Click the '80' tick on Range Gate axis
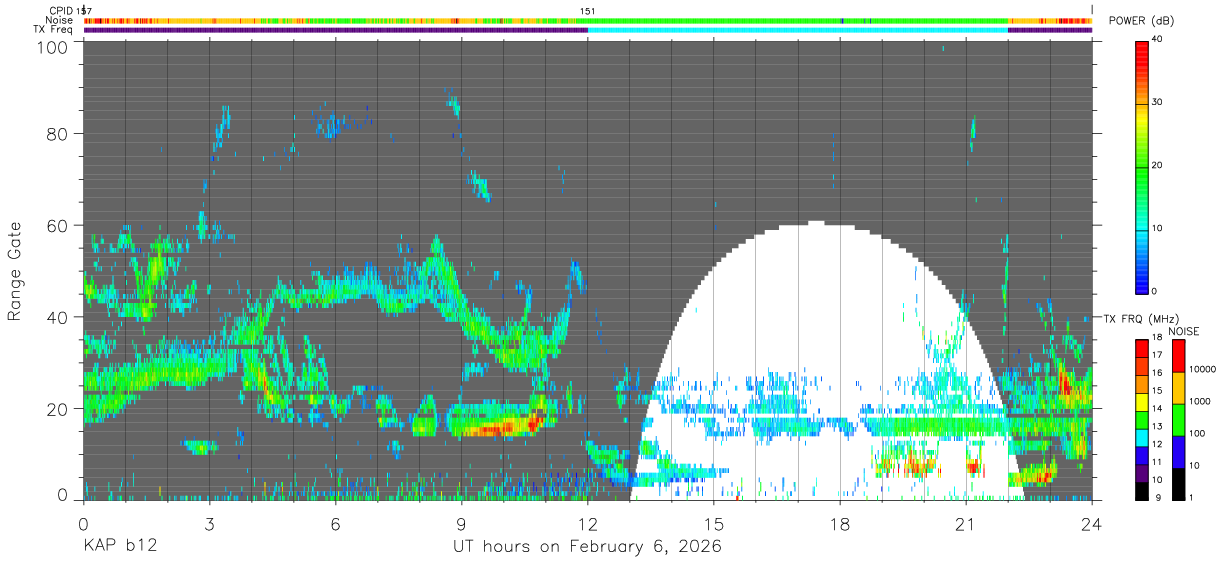Viewport: 1228px width, 567px height. (57, 135)
